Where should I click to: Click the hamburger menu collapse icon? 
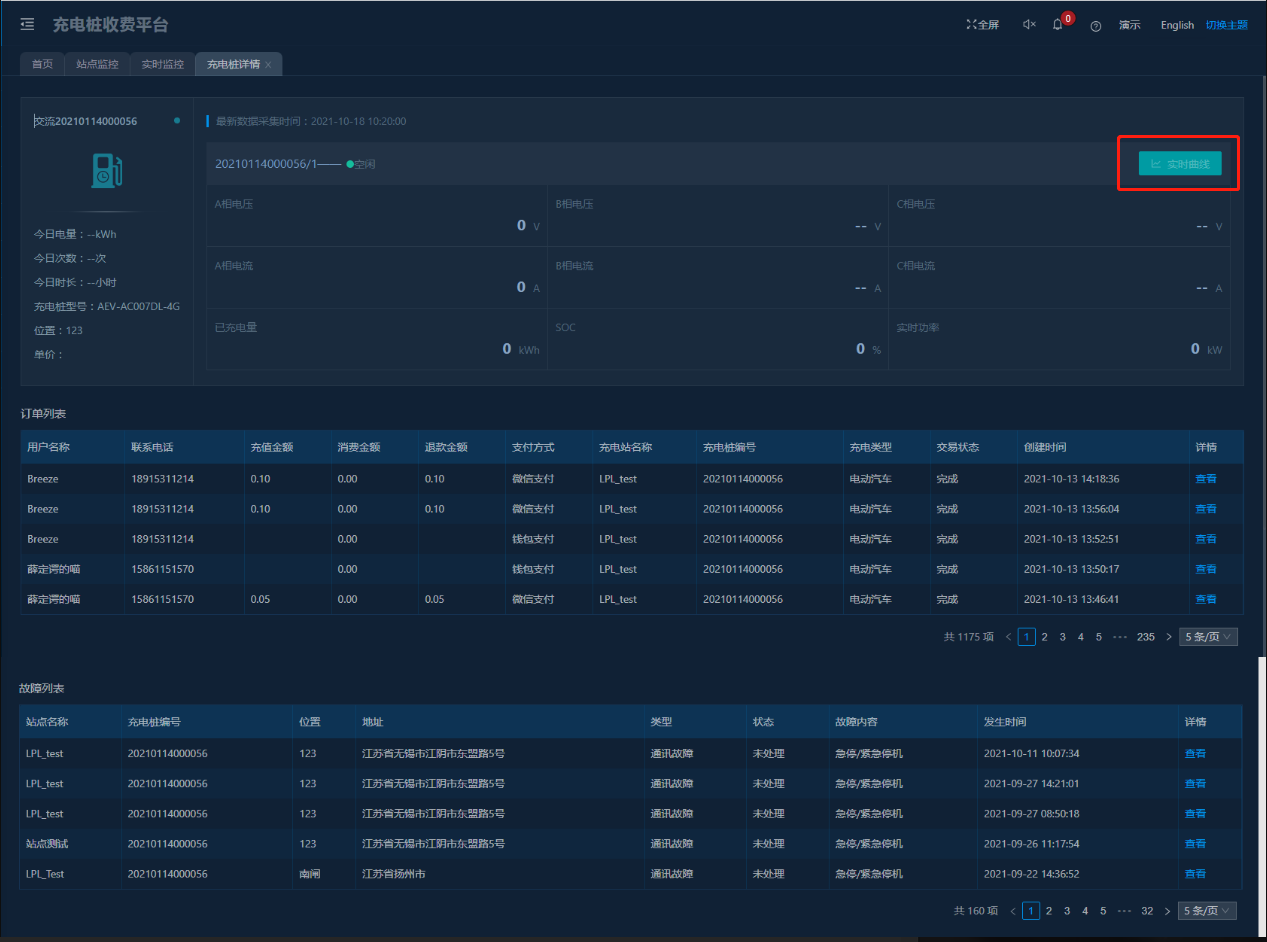[27, 25]
